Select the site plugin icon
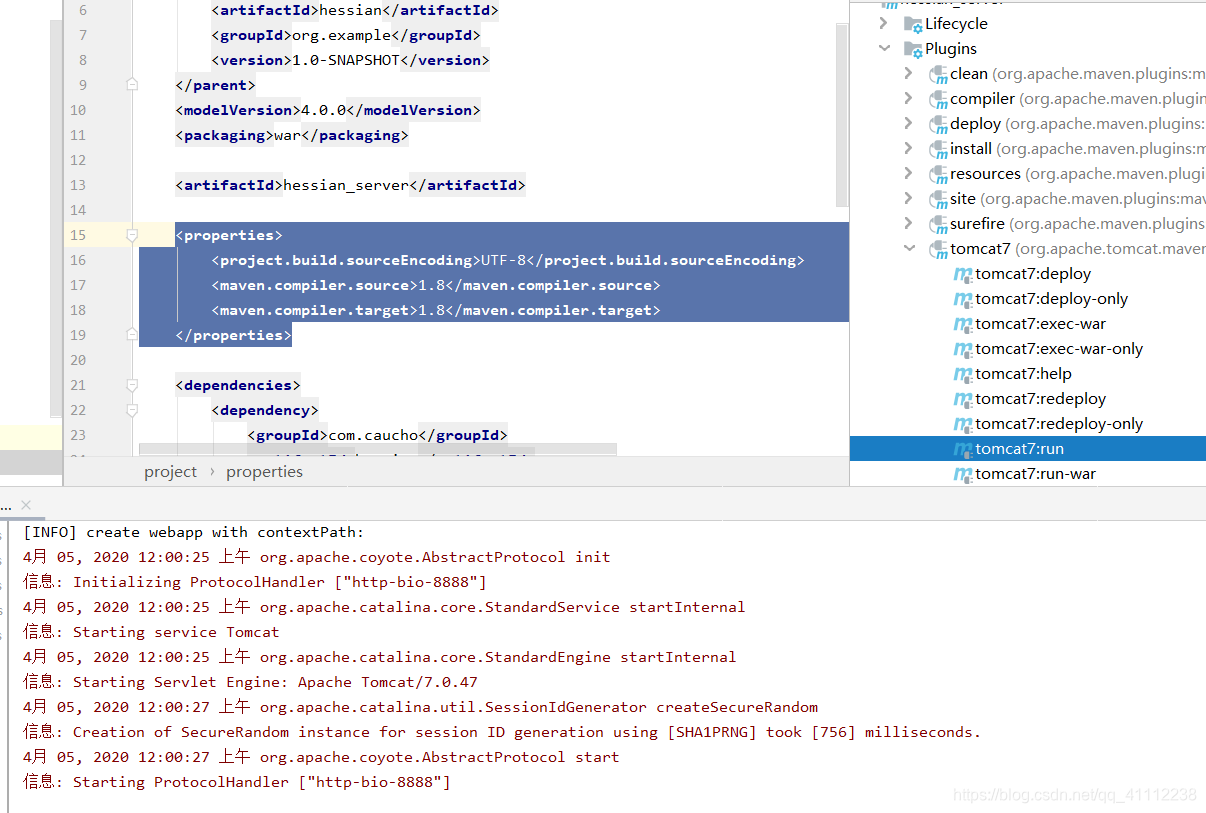 (938, 199)
